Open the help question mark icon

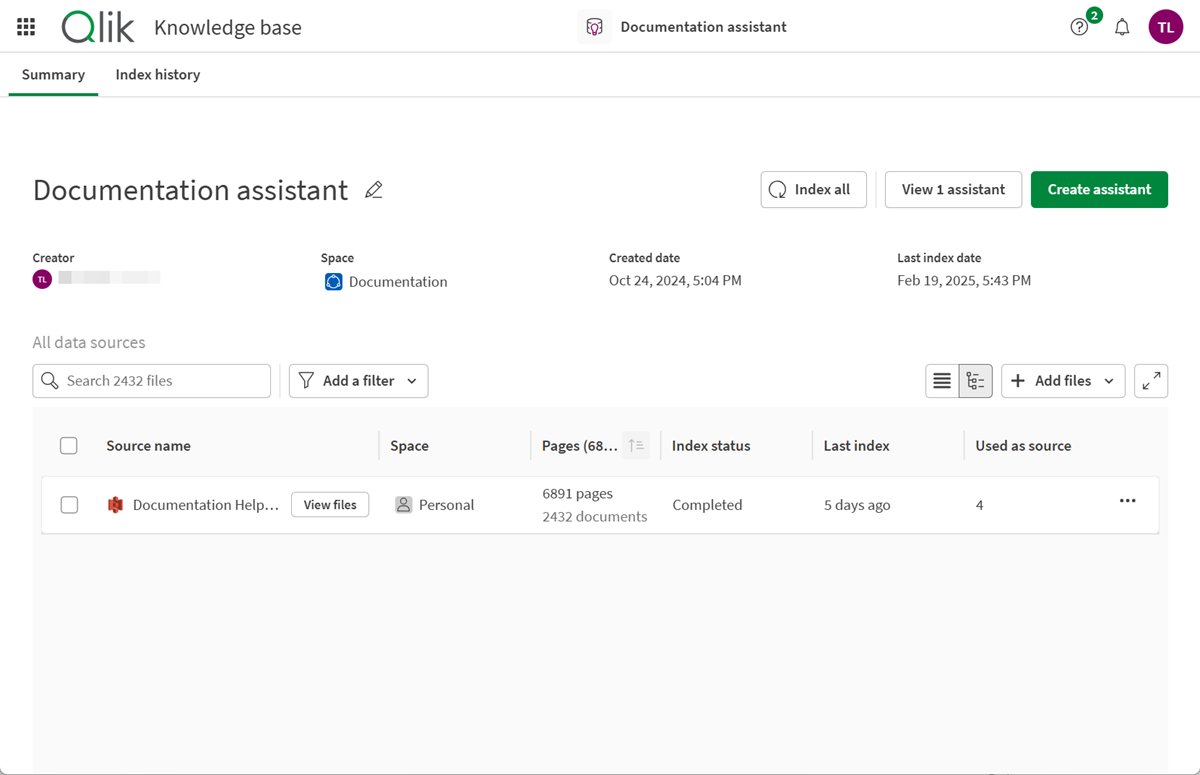tap(1078, 27)
